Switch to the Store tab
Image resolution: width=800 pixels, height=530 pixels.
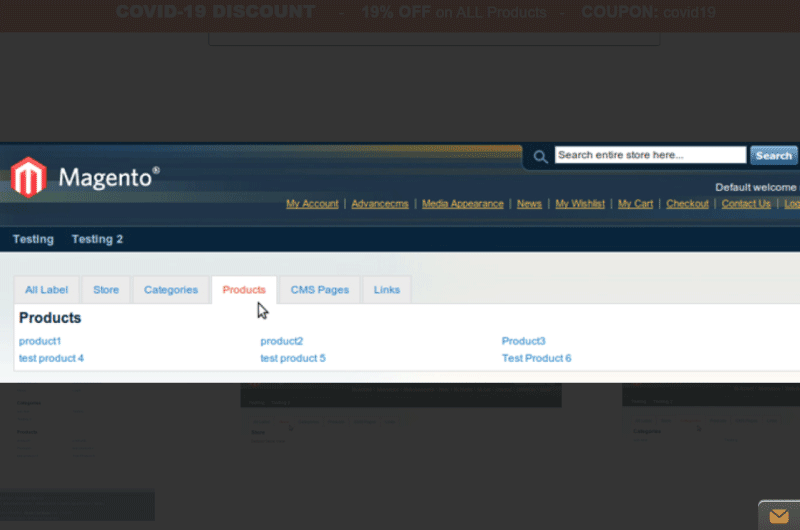click(x=106, y=290)
